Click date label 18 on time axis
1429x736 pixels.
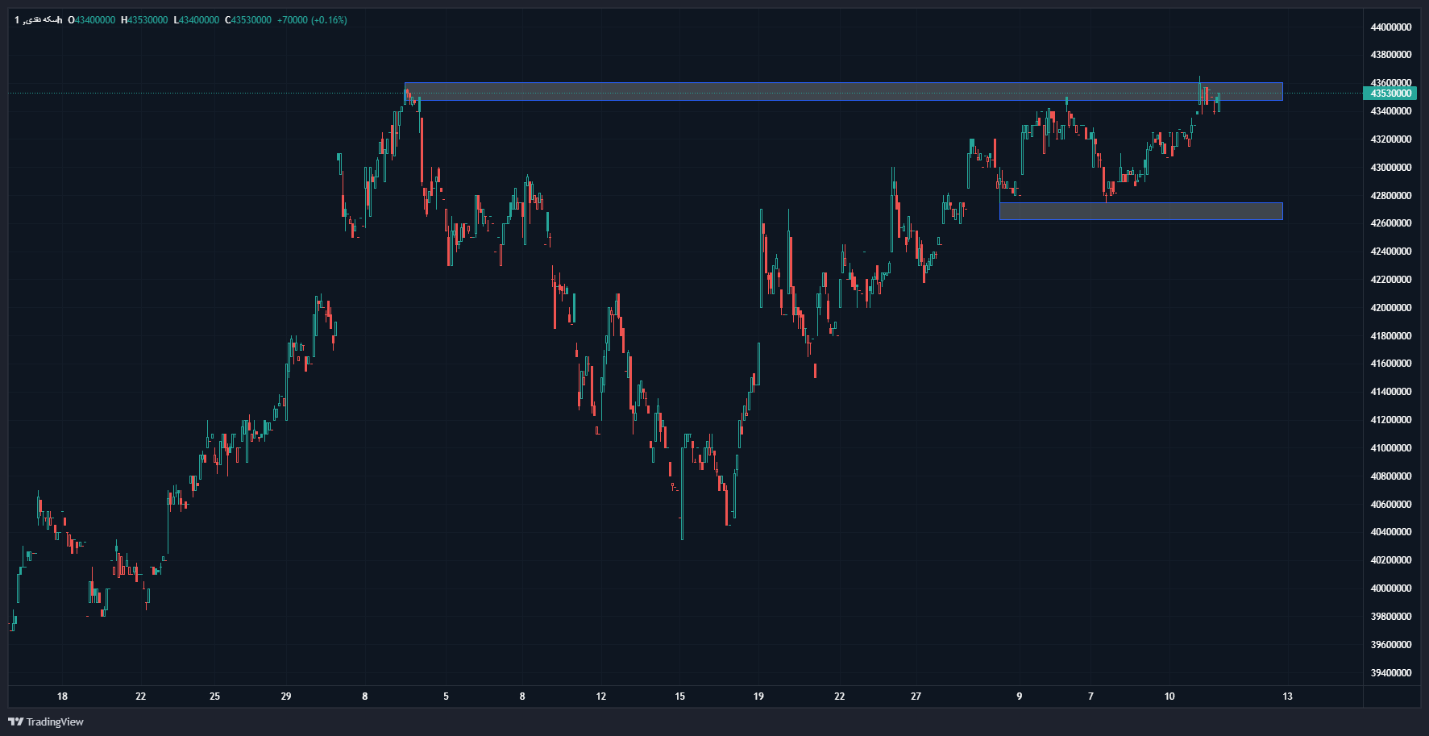[x=62, y=696]
